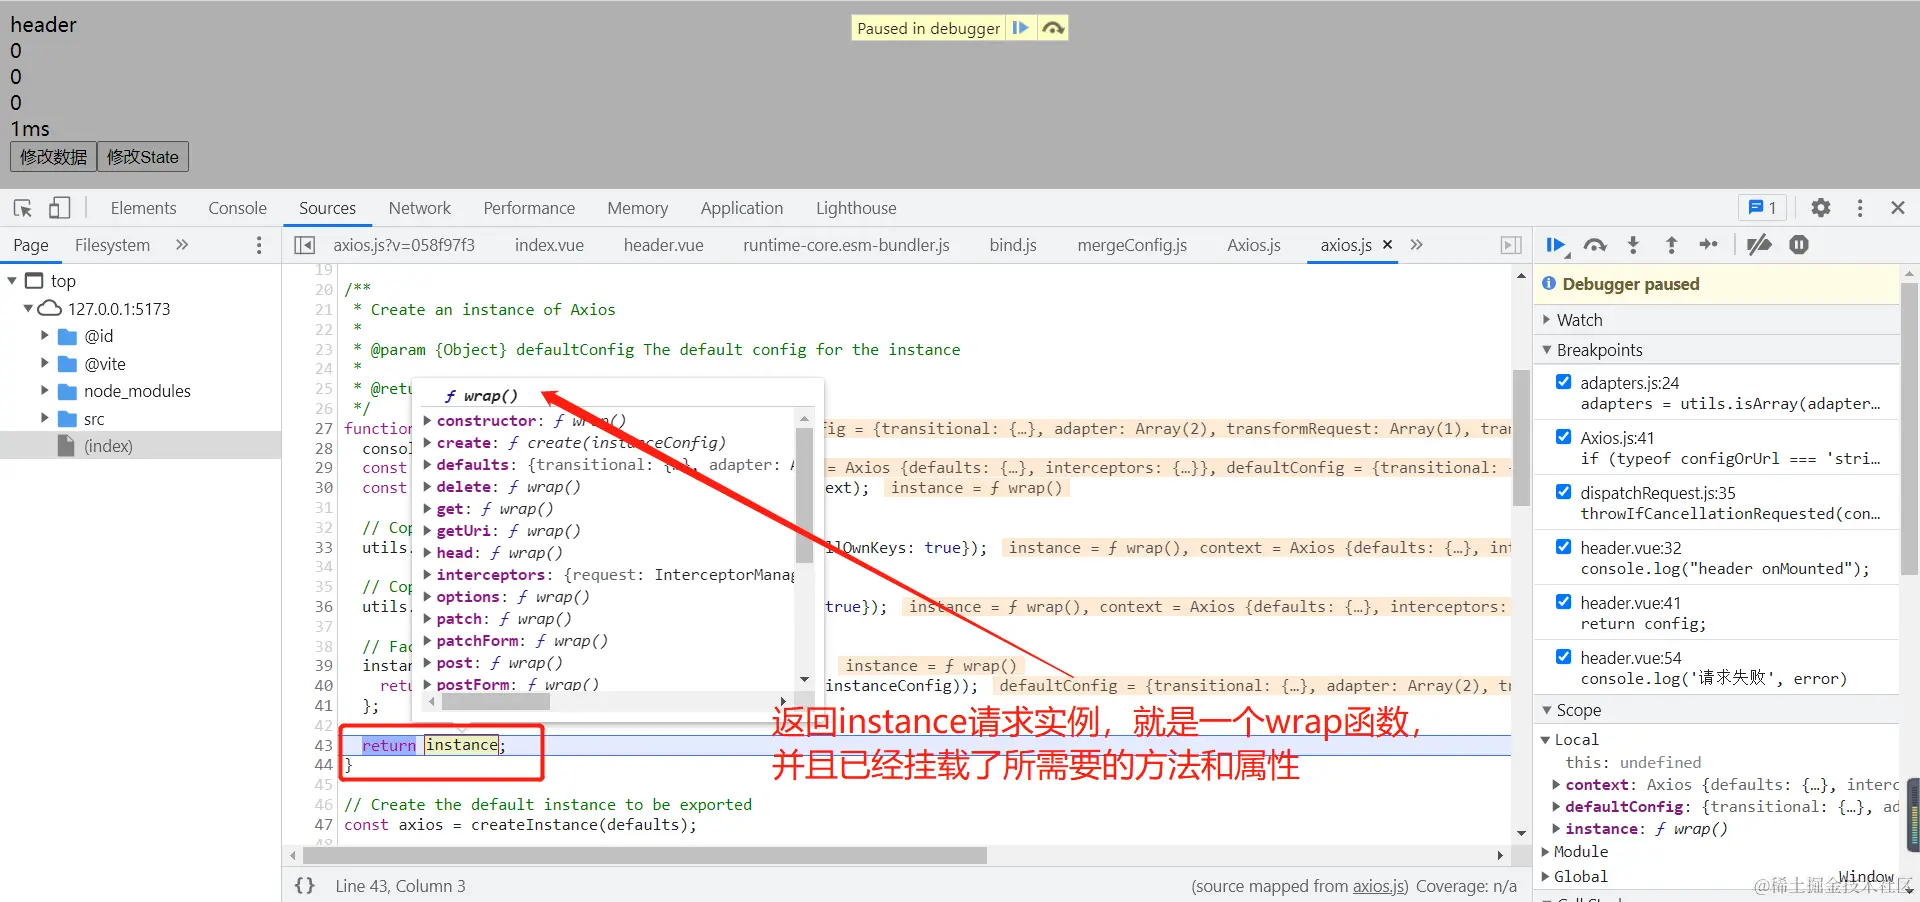Expand the Global scope
Screen dimensions: 1920x902
pos(1545,877)
